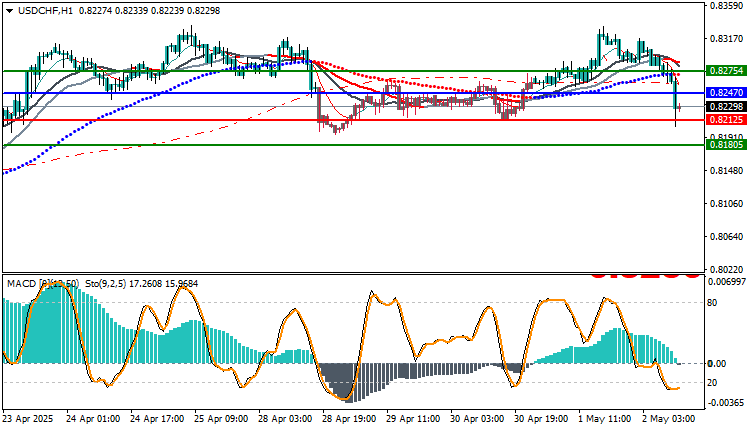
Task: Click the 28 Apr 19:00 time marker
Action: pos(349,419)
